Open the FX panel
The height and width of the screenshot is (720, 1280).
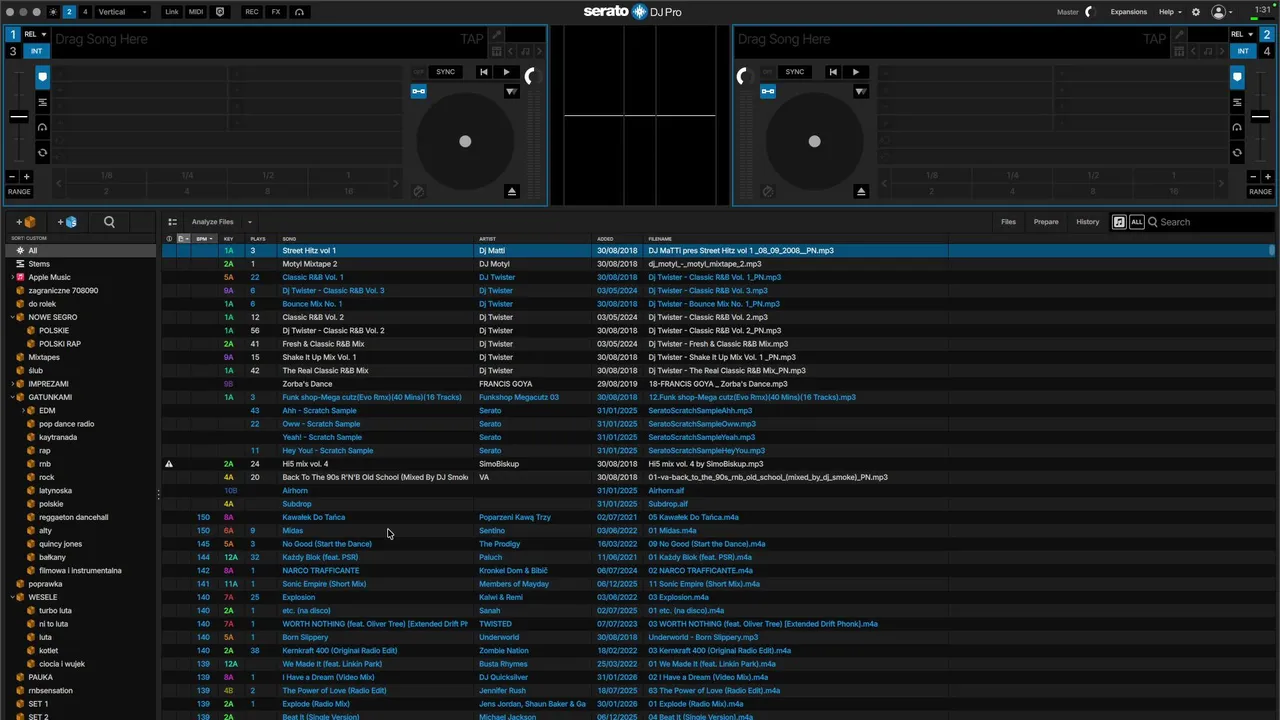(x=276, y=12)
